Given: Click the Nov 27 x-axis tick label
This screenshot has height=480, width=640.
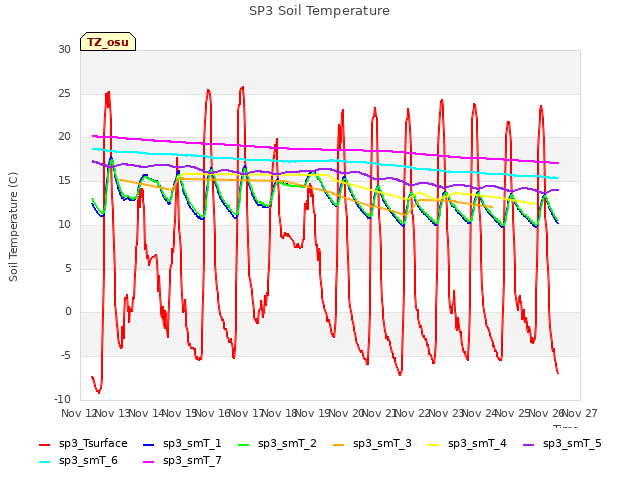Looking at the screenshot, I should [x=580, y=413].
